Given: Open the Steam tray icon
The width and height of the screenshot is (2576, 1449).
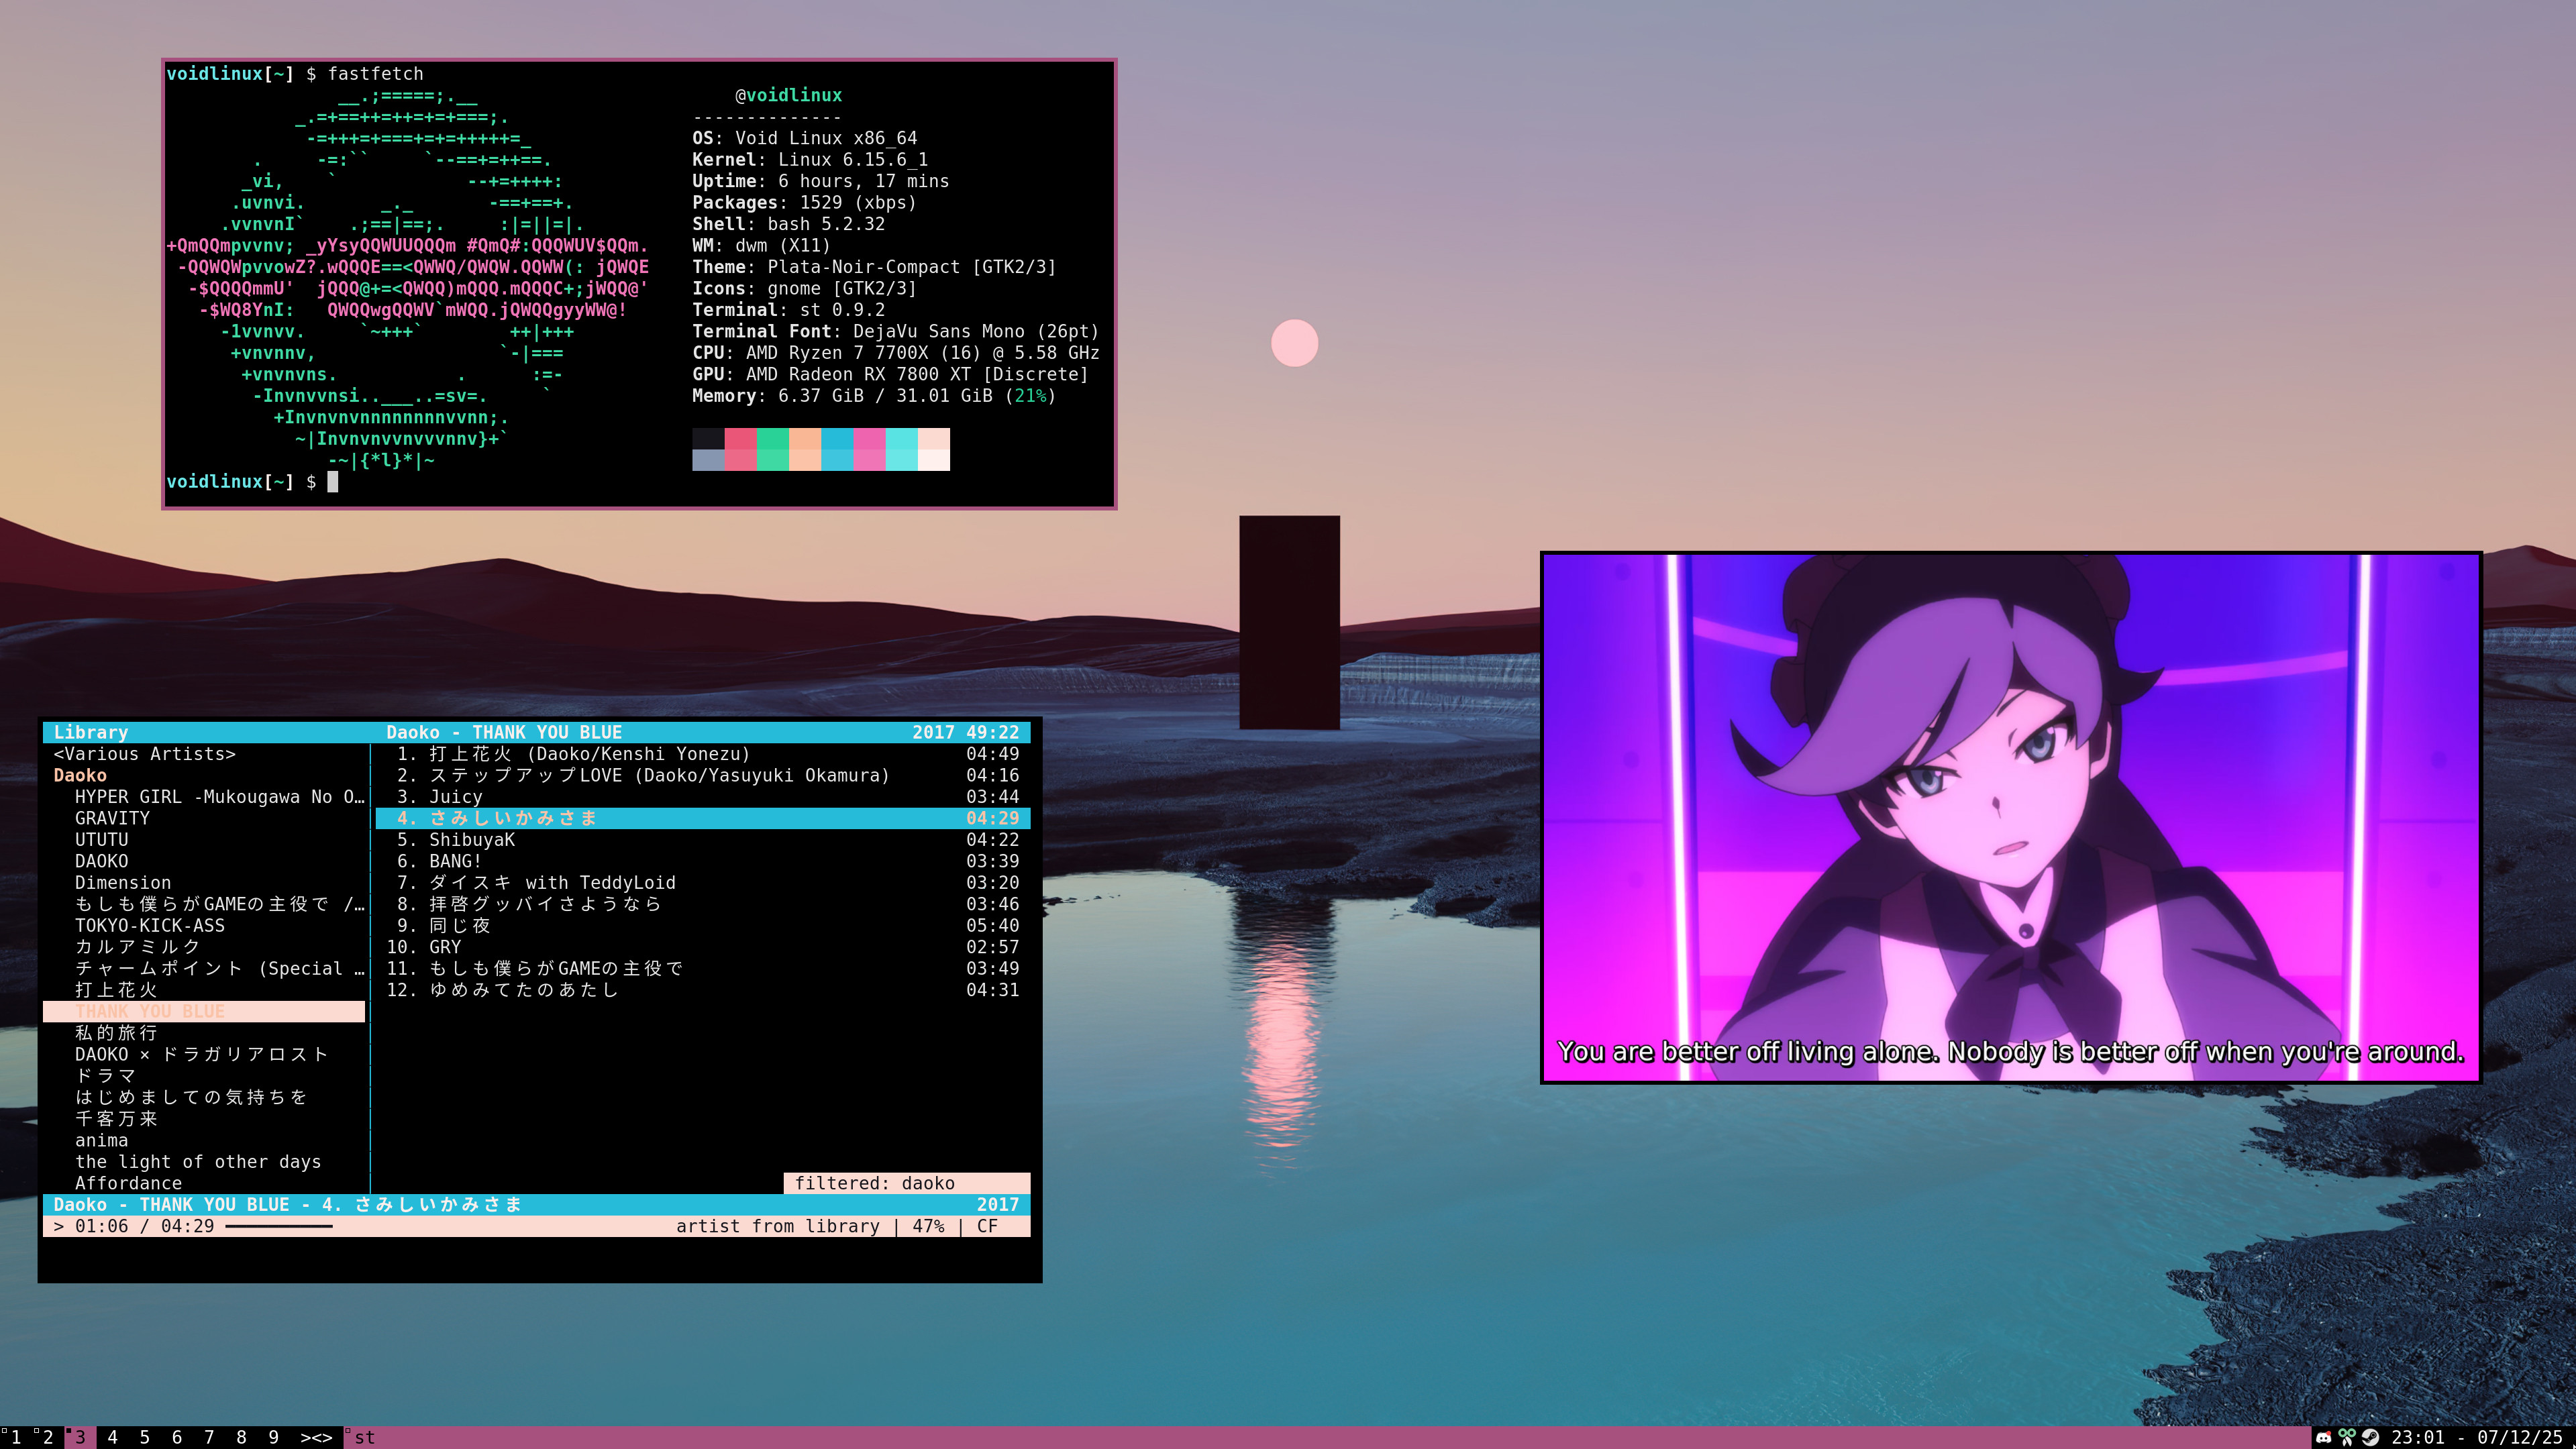Looking at the screenshot, I should coord(2369,1437).
